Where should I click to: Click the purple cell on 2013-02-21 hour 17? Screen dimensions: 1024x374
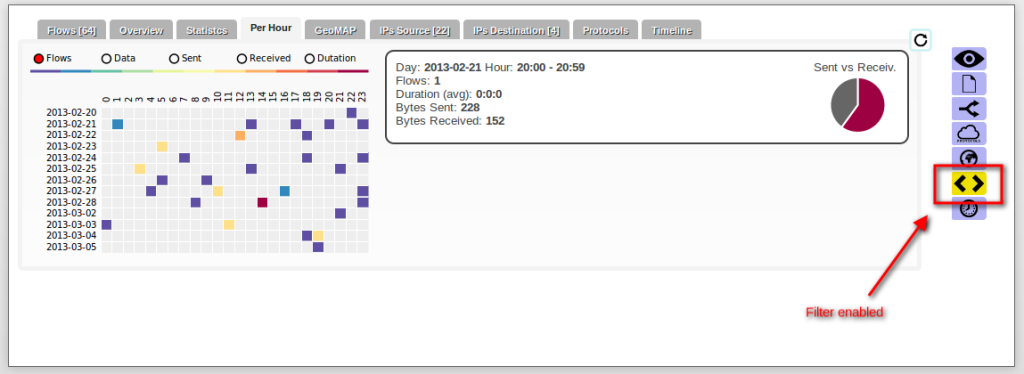coord(296,124)
